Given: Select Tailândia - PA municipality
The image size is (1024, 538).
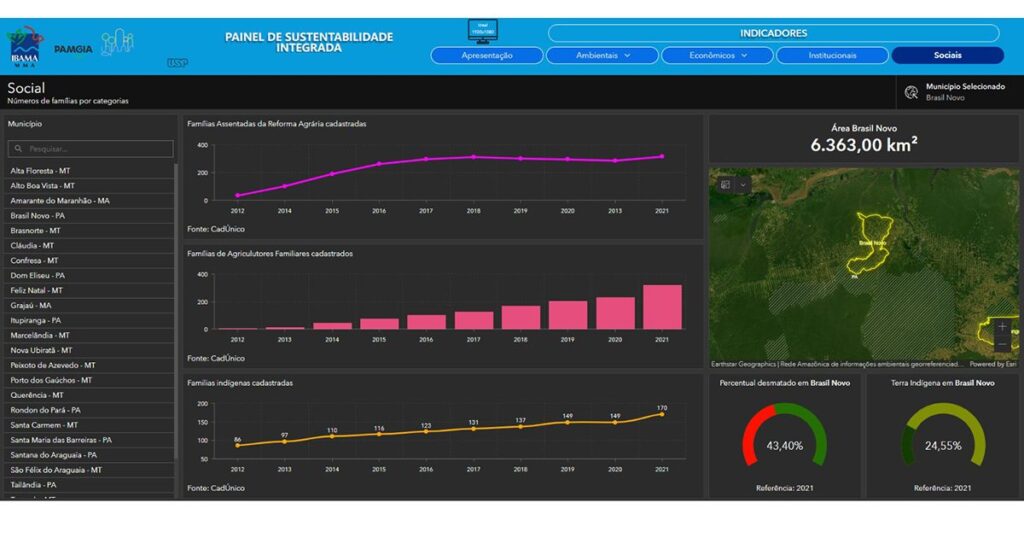Looking at the screenshot, I should (x=89, y=485).
